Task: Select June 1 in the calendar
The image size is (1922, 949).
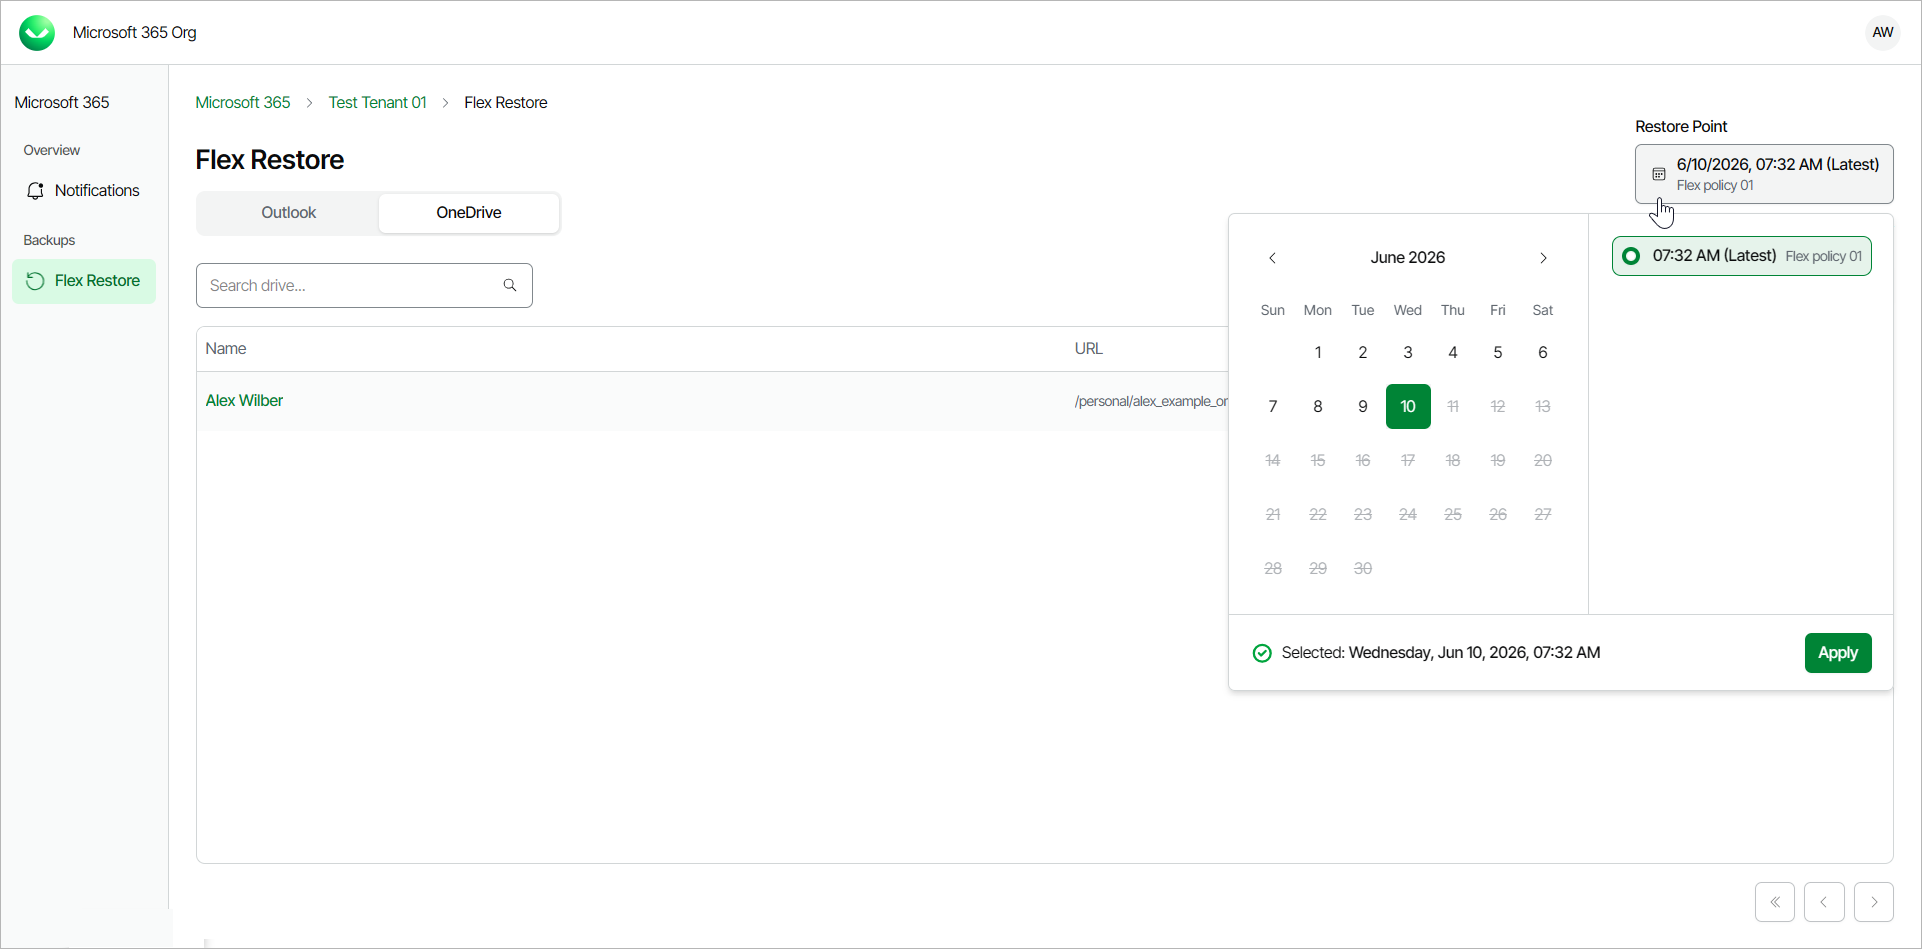Action: point(1318,353)
